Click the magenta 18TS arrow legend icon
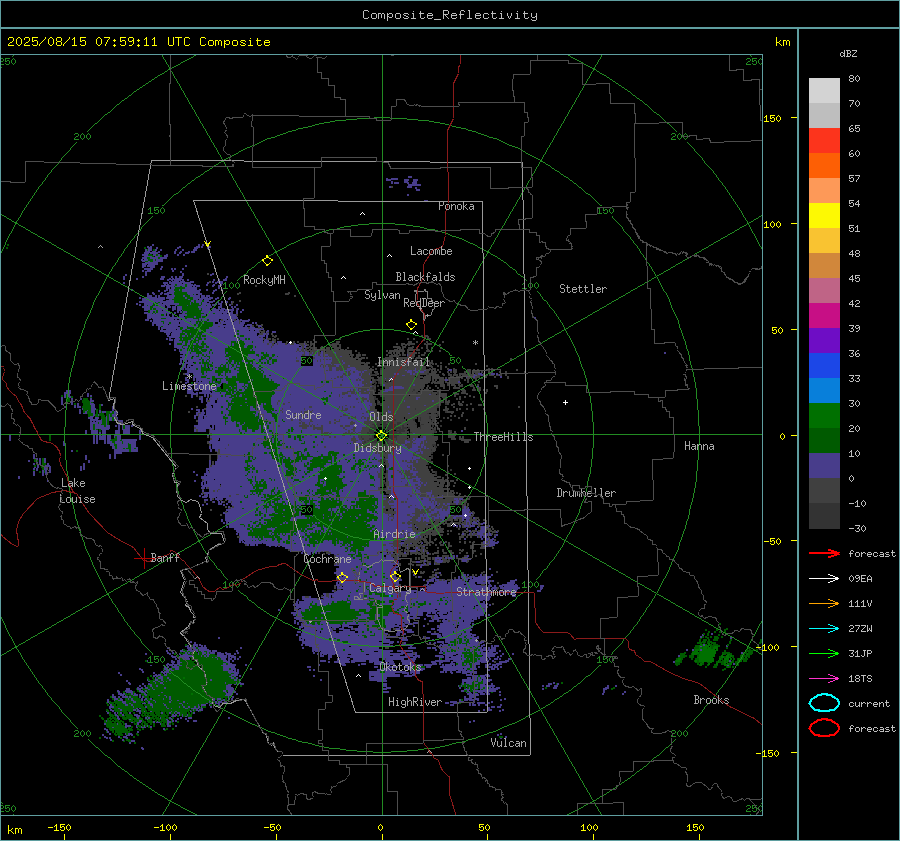Viewport: 900px width, 841px height. point(824,679)
